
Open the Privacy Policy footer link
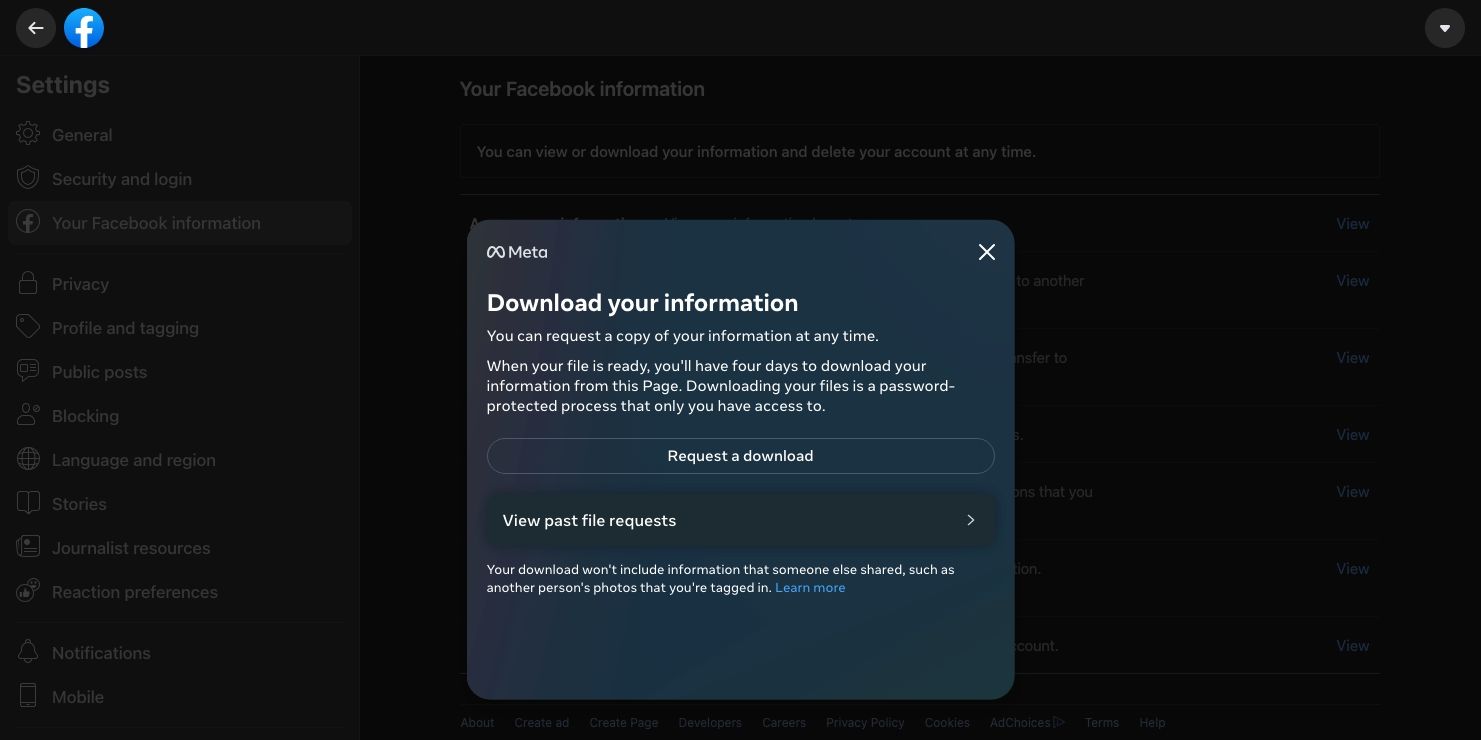point(864,722)
